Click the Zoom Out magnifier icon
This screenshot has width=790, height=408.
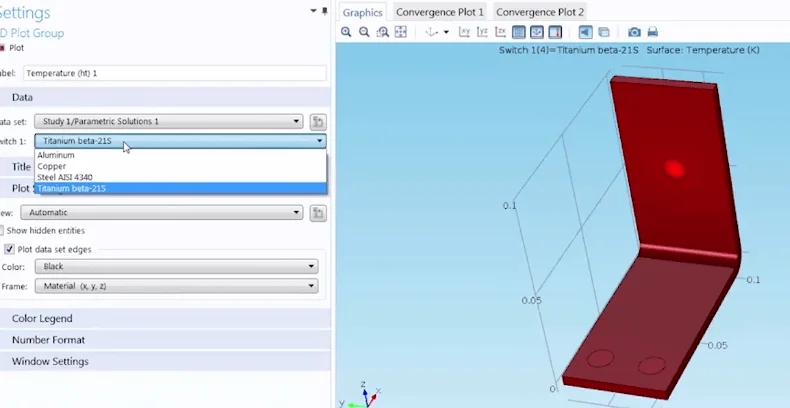[364, 33]
